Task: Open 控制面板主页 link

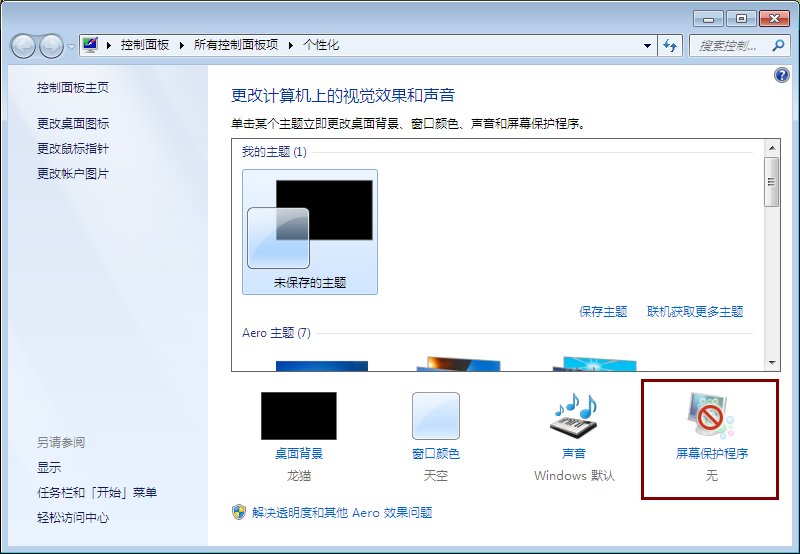Action: (x=73, y=88)
